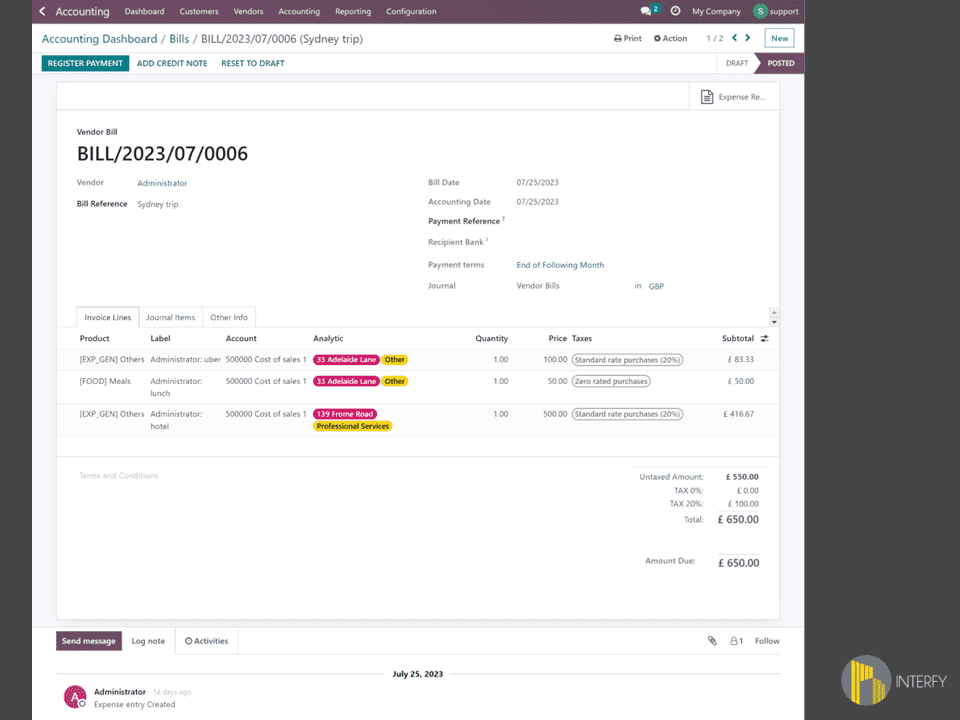
Task: Open the activities clock icon in navbar
Action: click(x=675, y=11)
